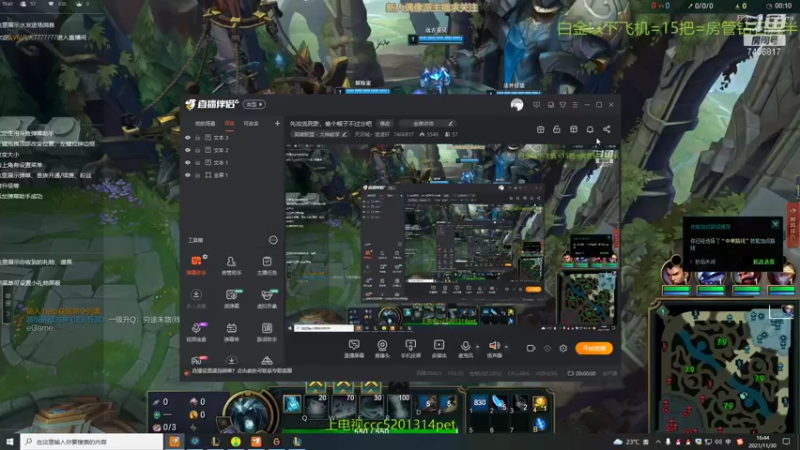Edit the game category 英雄联盟 selector

click(x=320, y=135)
